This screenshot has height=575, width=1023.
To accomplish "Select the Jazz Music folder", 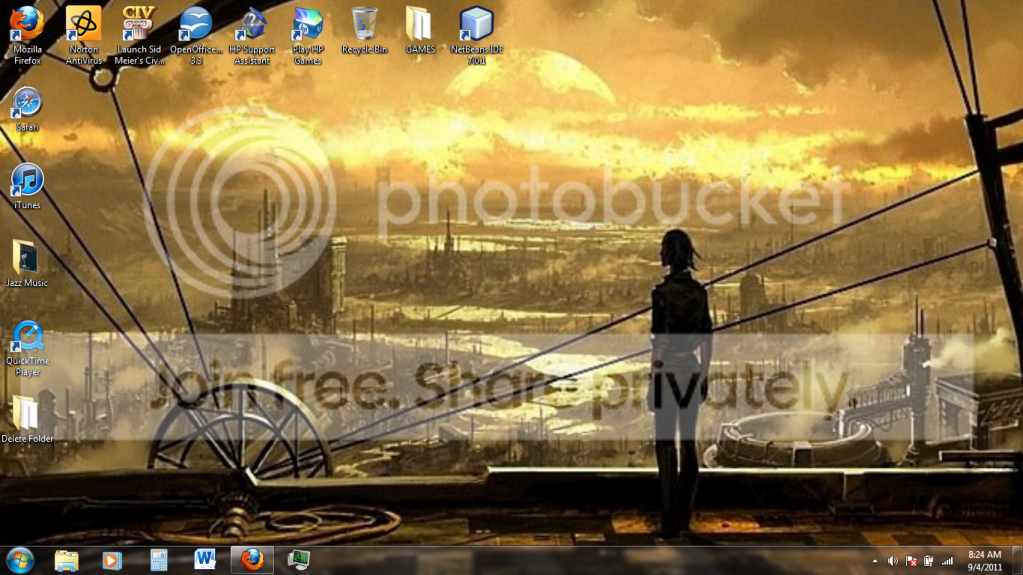I will (x=27, y=264).
